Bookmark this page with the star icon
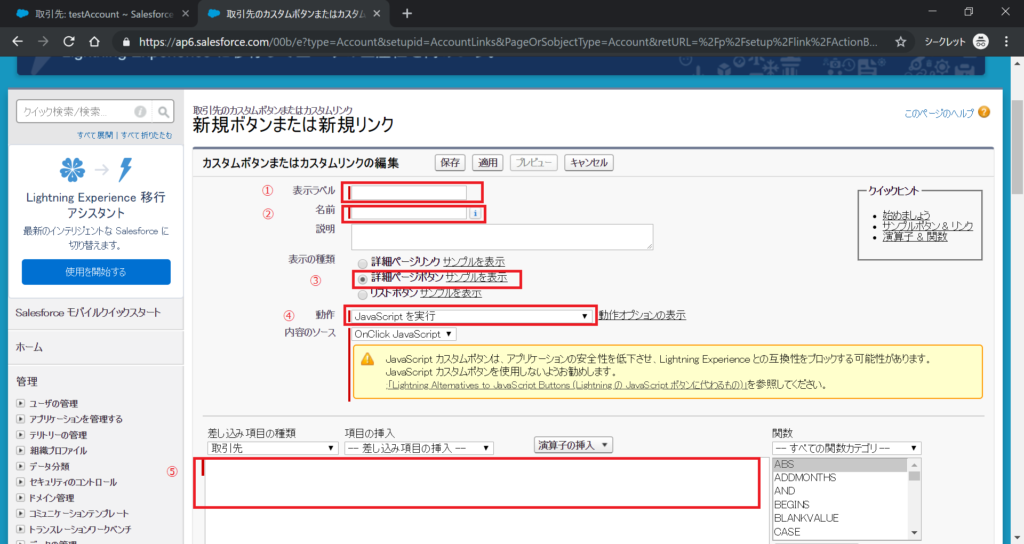This screenshot has width=1024, height=544. click(900, 42)
